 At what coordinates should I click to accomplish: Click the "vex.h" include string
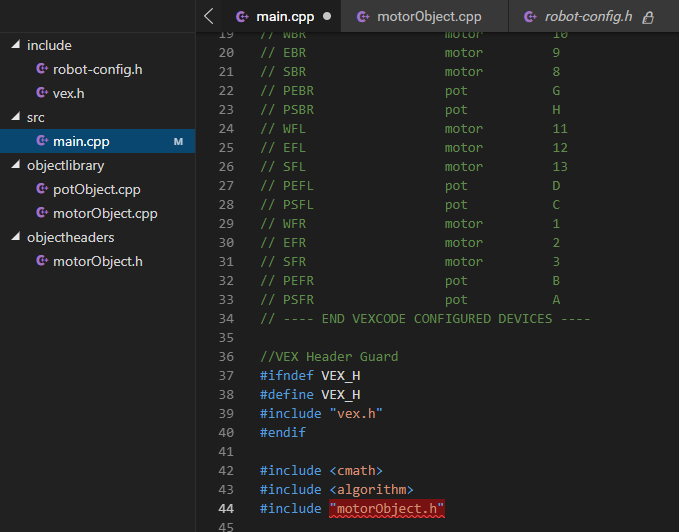coord(356,414)
